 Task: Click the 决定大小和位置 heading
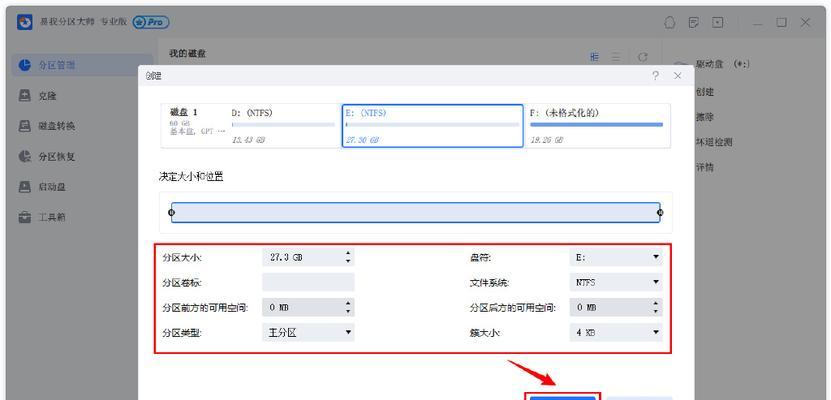(191, 177)
